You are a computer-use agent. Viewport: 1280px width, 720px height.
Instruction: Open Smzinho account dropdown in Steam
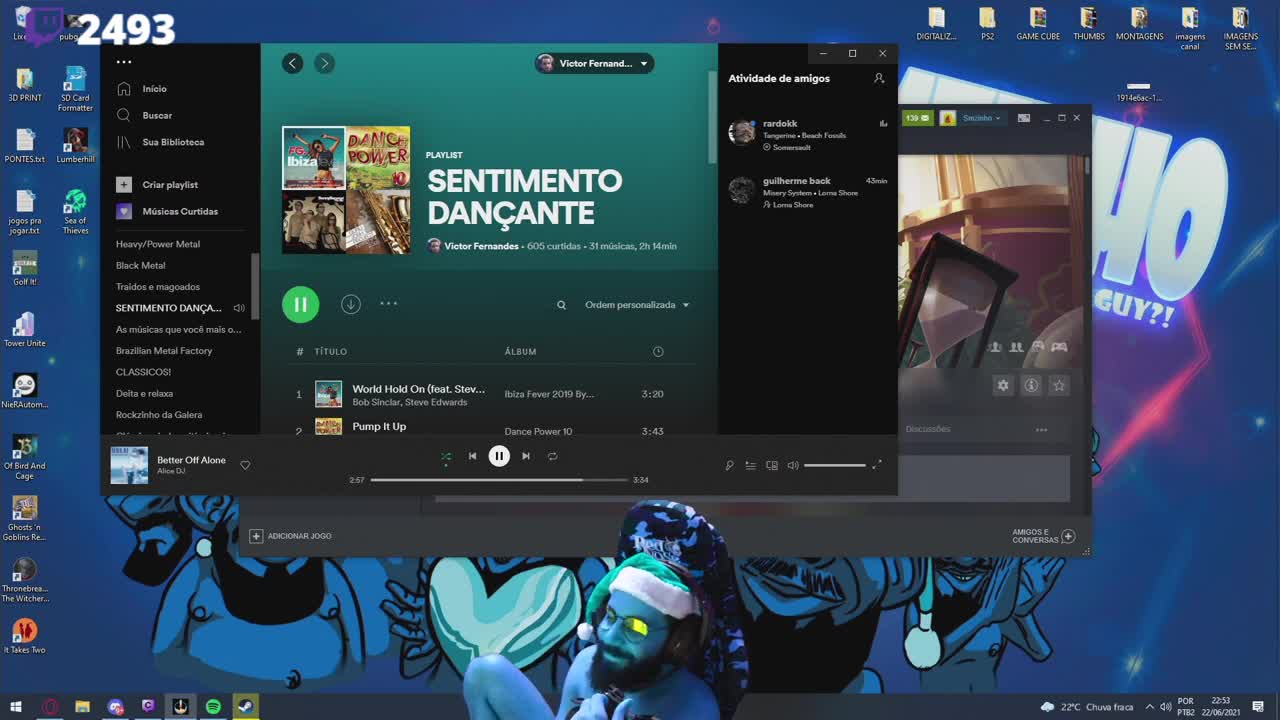(x=981, y=118)
